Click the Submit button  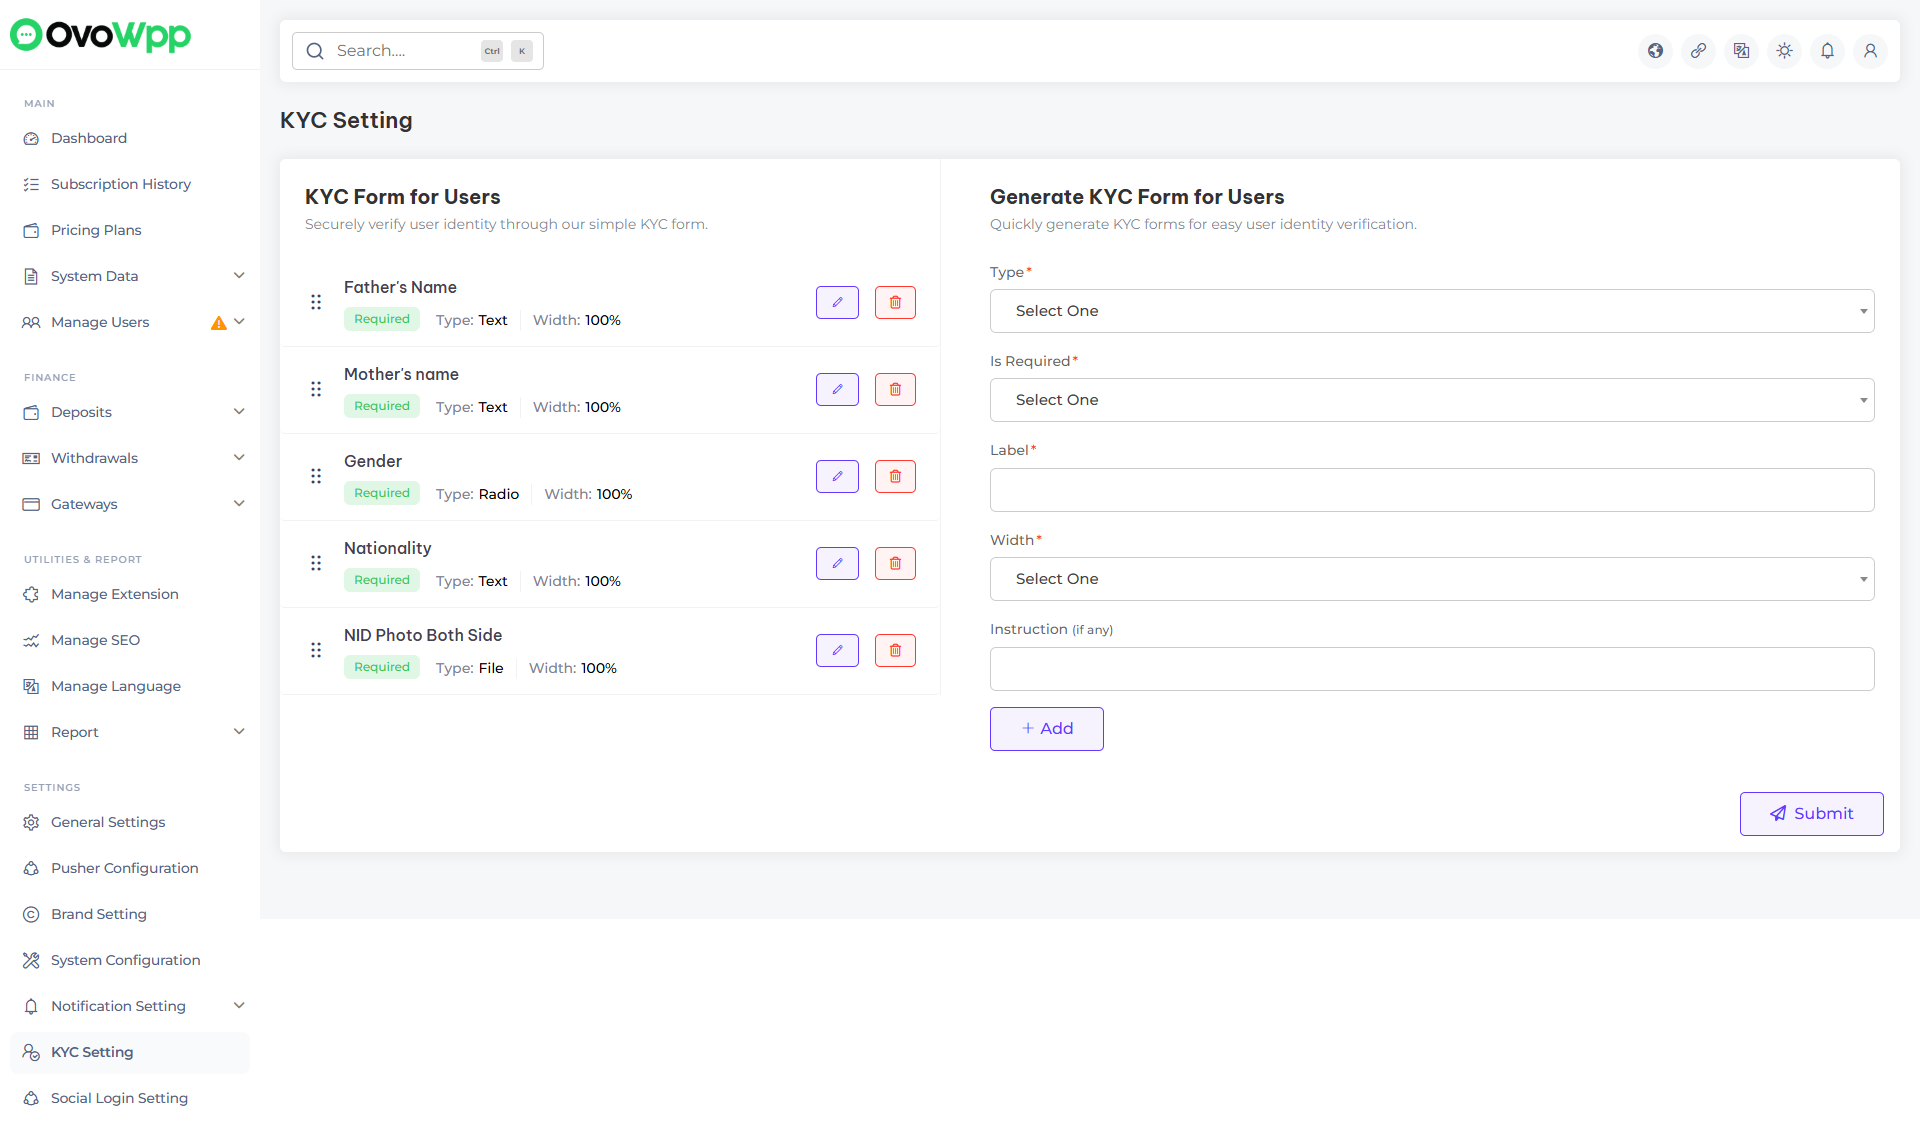coord(1811,814)
